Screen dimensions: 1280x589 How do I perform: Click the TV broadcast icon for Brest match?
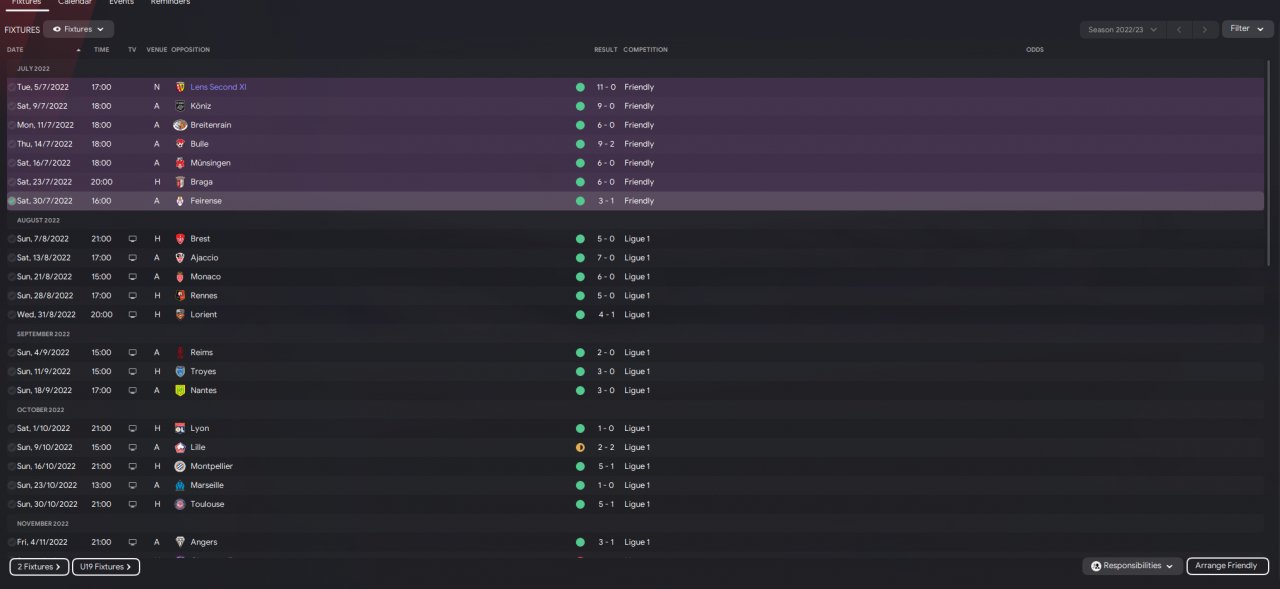pyautogui.click(x=132, y=239)
